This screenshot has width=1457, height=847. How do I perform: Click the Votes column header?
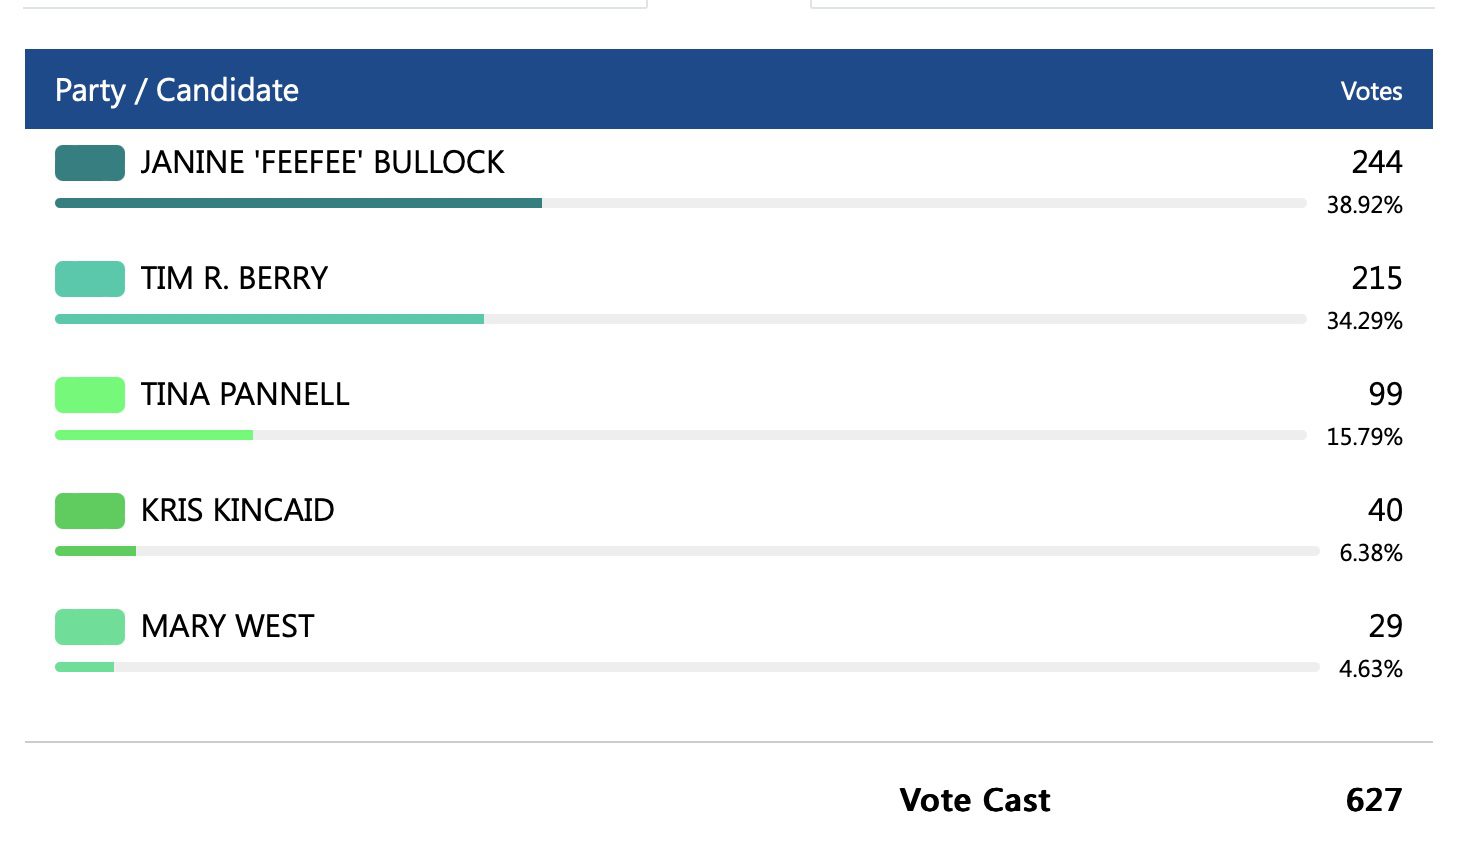click(1371, 91)
